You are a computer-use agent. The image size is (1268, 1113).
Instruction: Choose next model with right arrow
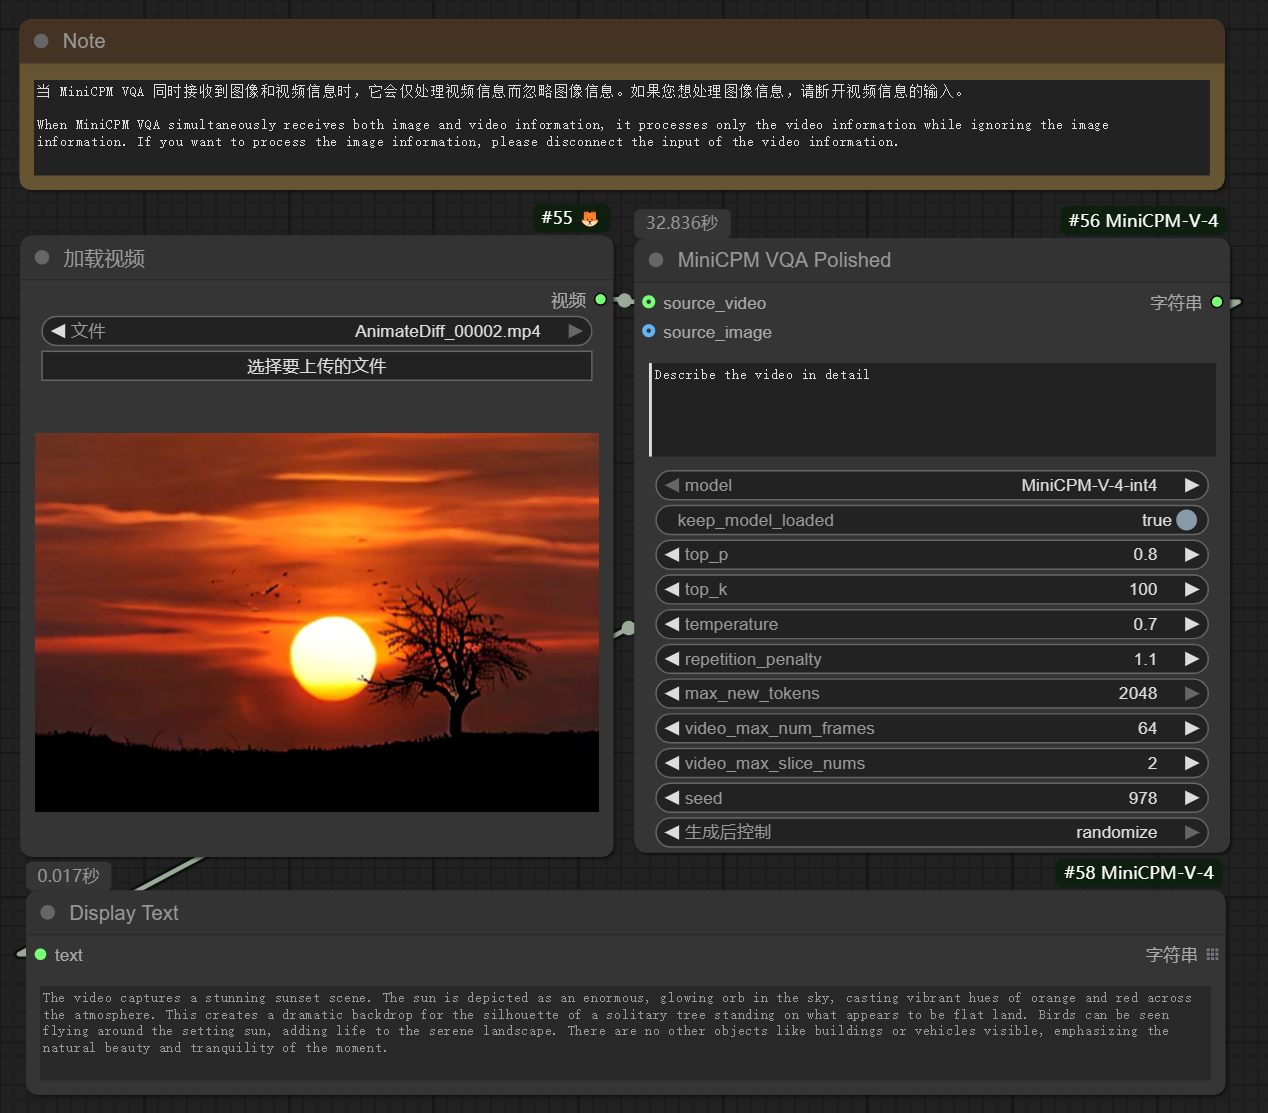(x=1191, y=485)
